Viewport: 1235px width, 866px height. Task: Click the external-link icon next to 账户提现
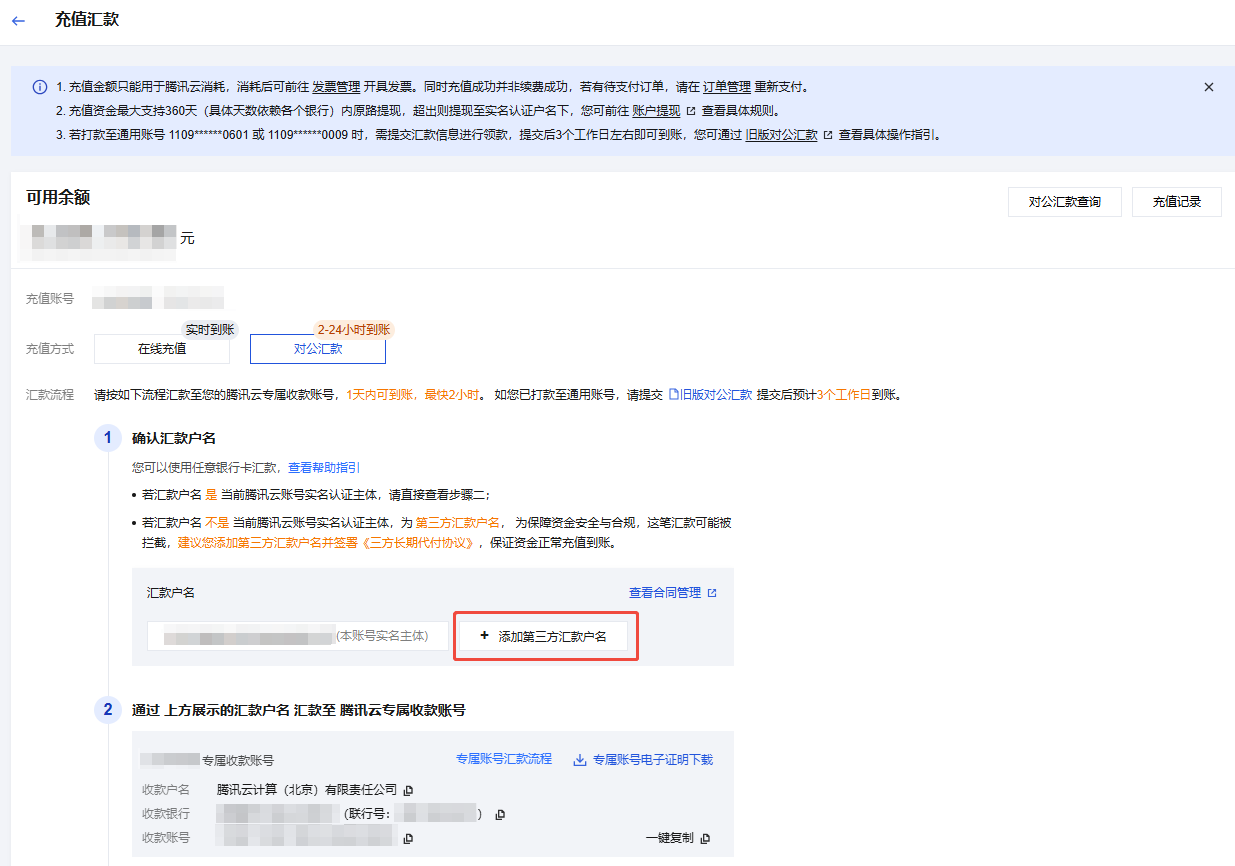click(x=690, y=111)
